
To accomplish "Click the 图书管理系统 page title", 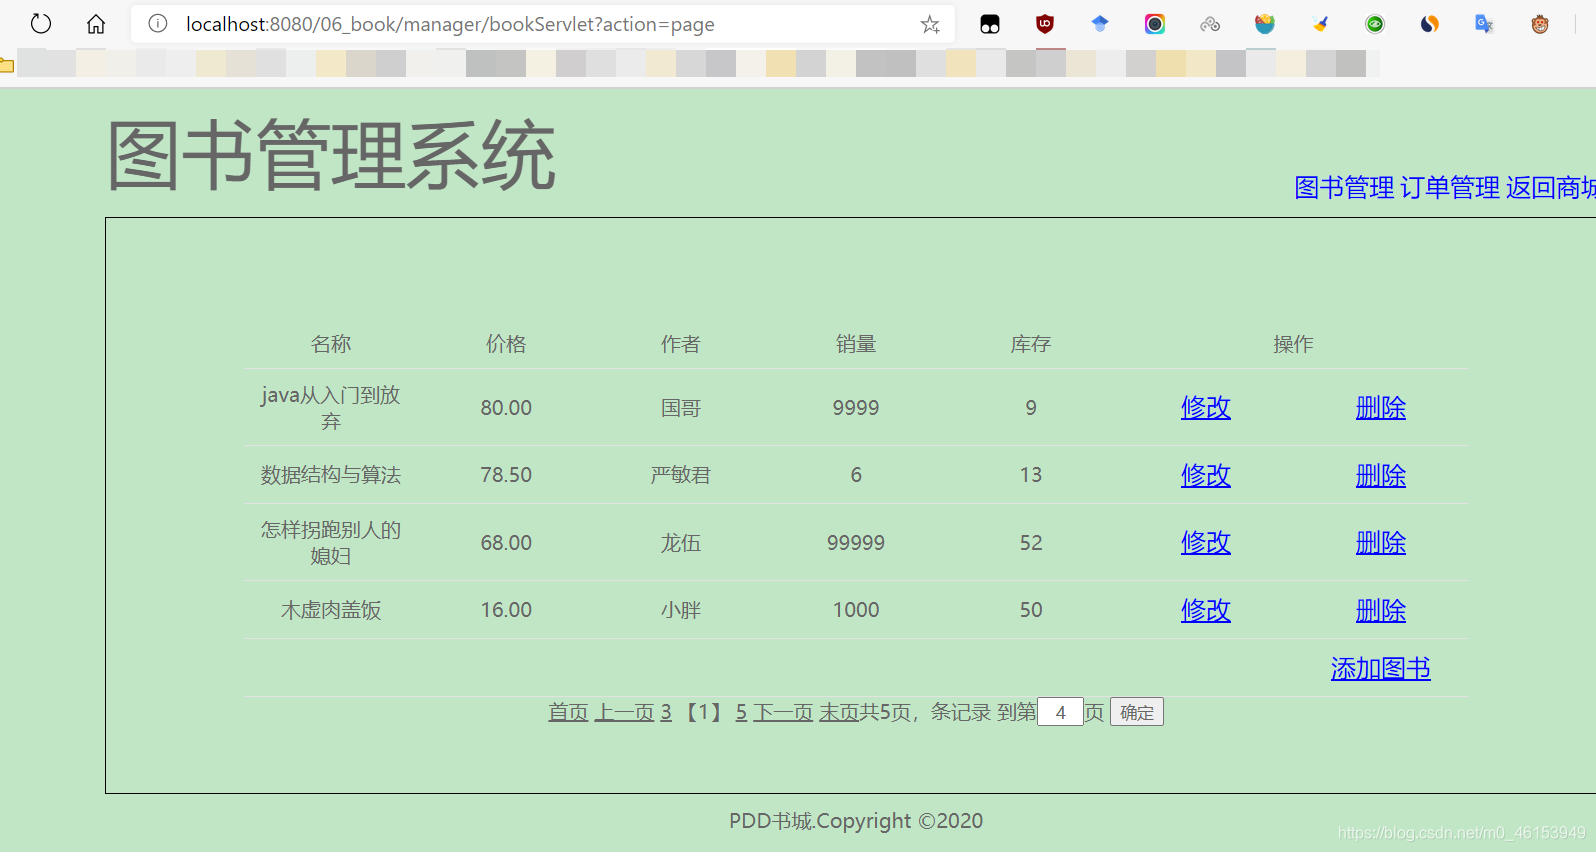I will [x=331, y=155].
